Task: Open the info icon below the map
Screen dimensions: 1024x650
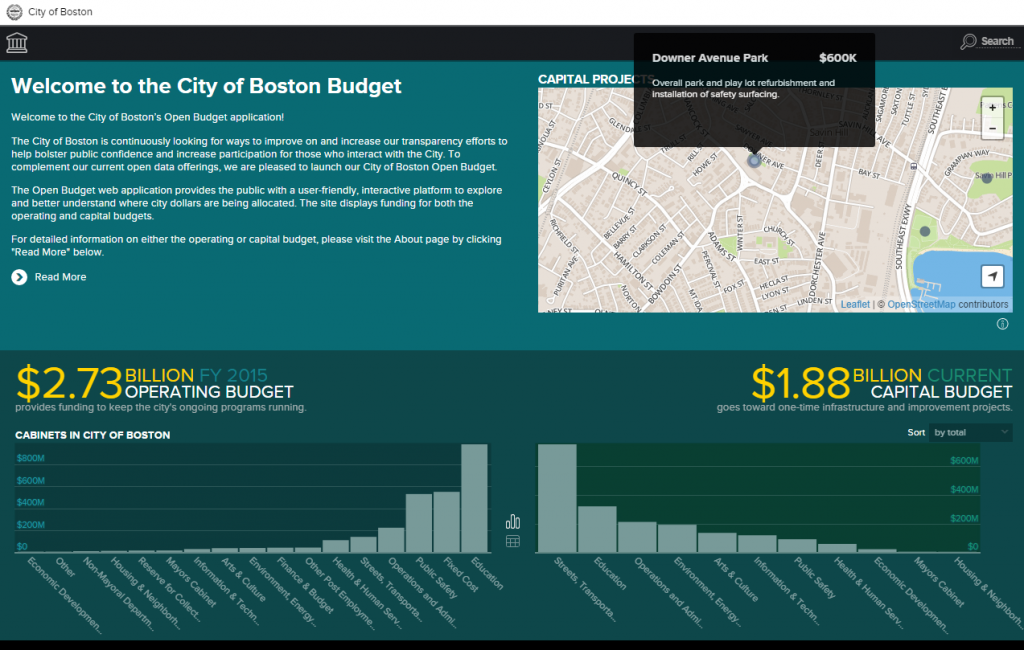Action: click(x=1002, y=324)
